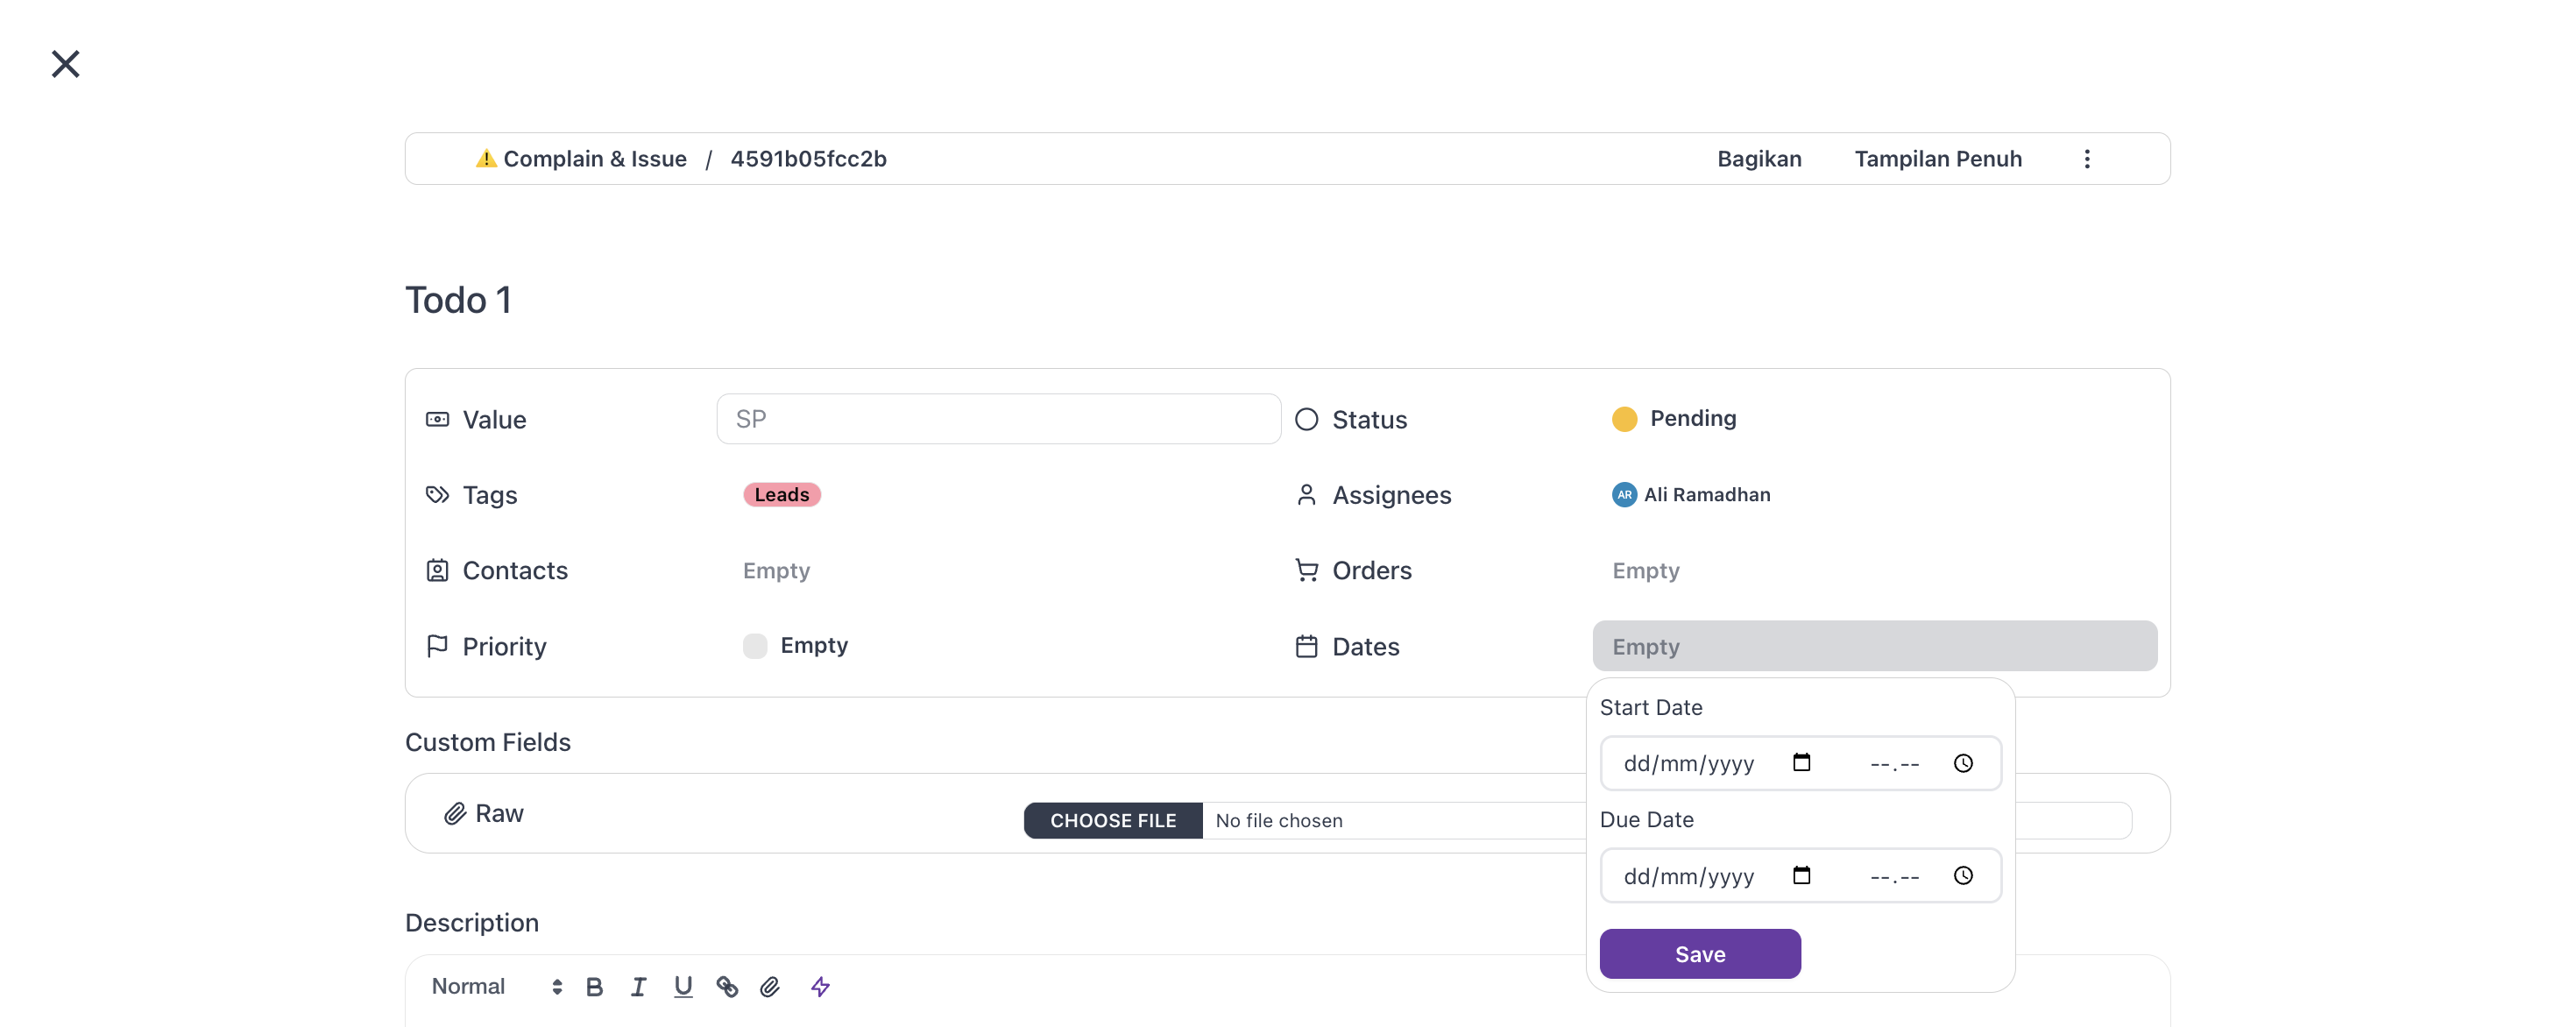Screen dimensions: 2576x1027
Task: Select the Leads tag chip
Action: pos(781,495)
